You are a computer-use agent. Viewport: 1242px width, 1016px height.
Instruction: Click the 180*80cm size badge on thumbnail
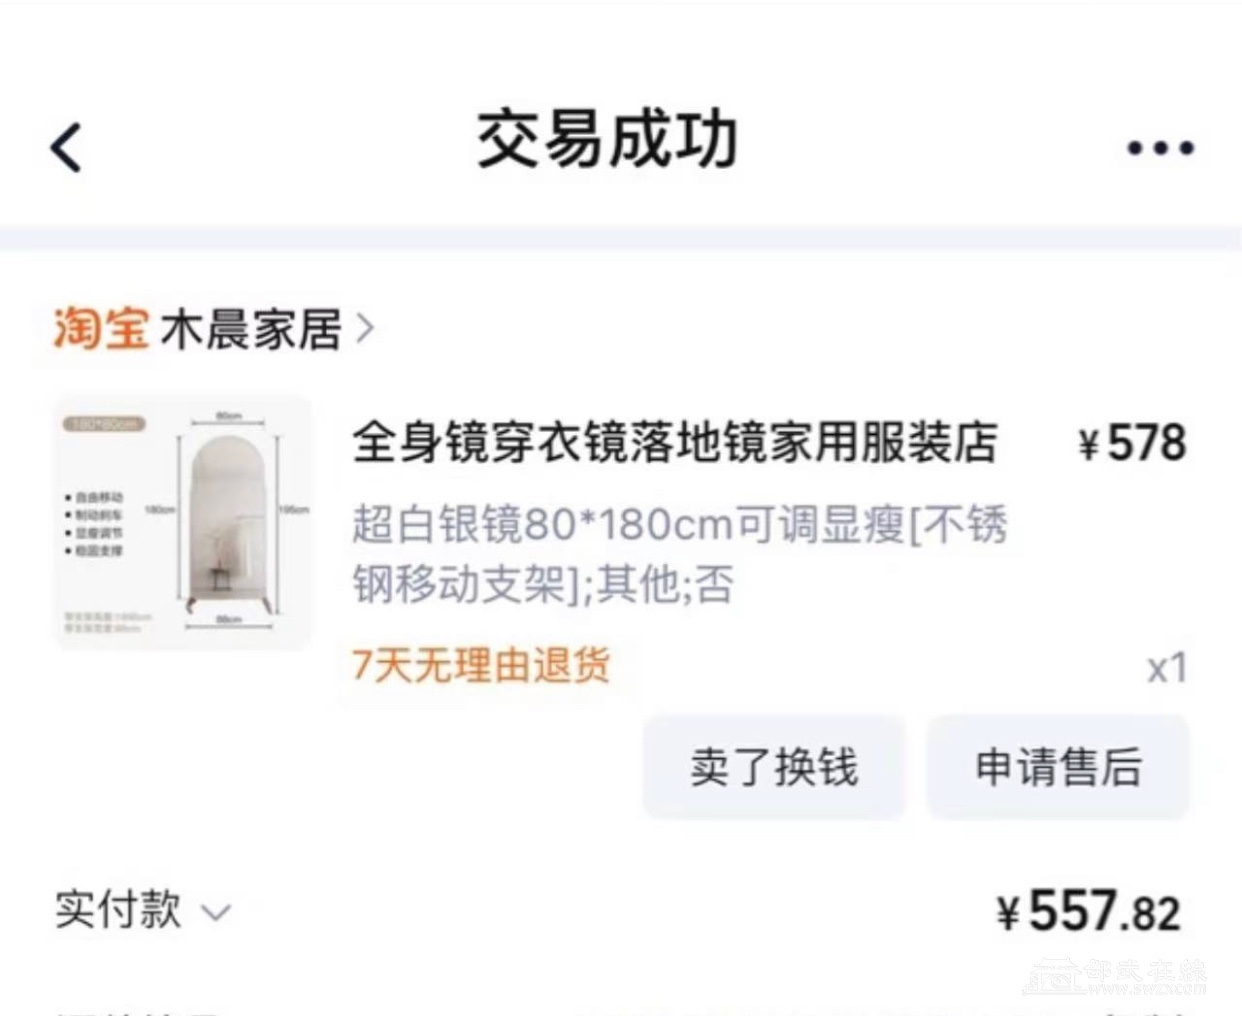[x=105, y=424]
